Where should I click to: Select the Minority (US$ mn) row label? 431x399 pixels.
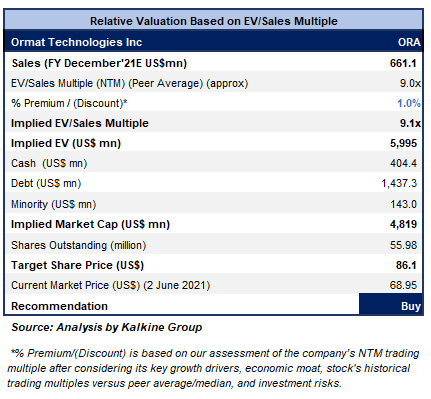[x=53, y=204]
